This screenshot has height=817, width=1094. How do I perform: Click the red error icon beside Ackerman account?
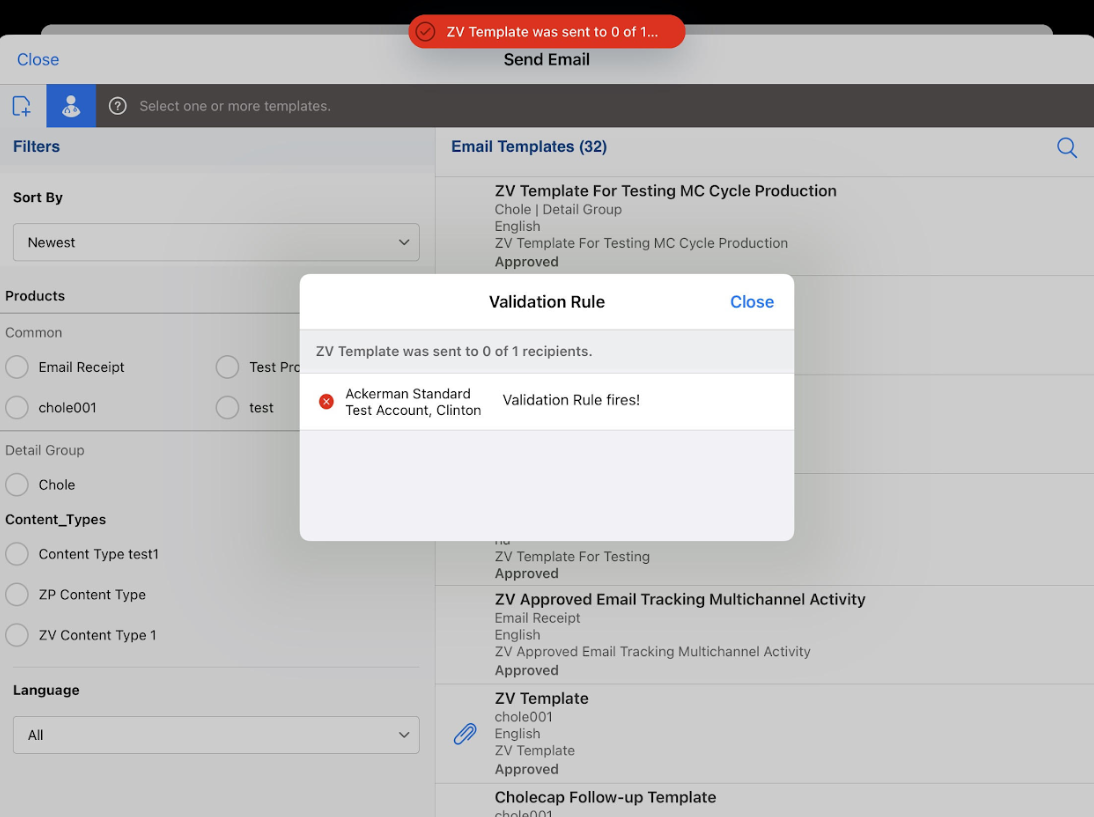pos(326,401)
